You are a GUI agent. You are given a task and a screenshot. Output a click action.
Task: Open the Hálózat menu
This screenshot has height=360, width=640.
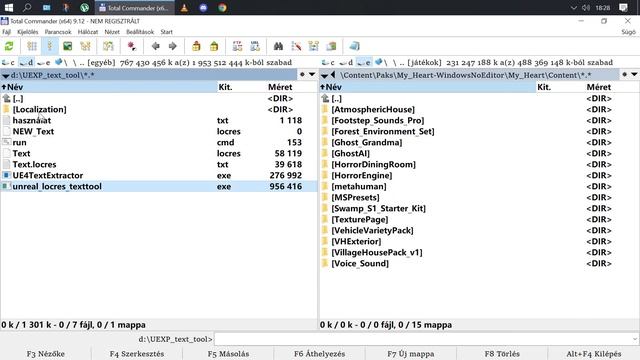click(x=88, y=32)
